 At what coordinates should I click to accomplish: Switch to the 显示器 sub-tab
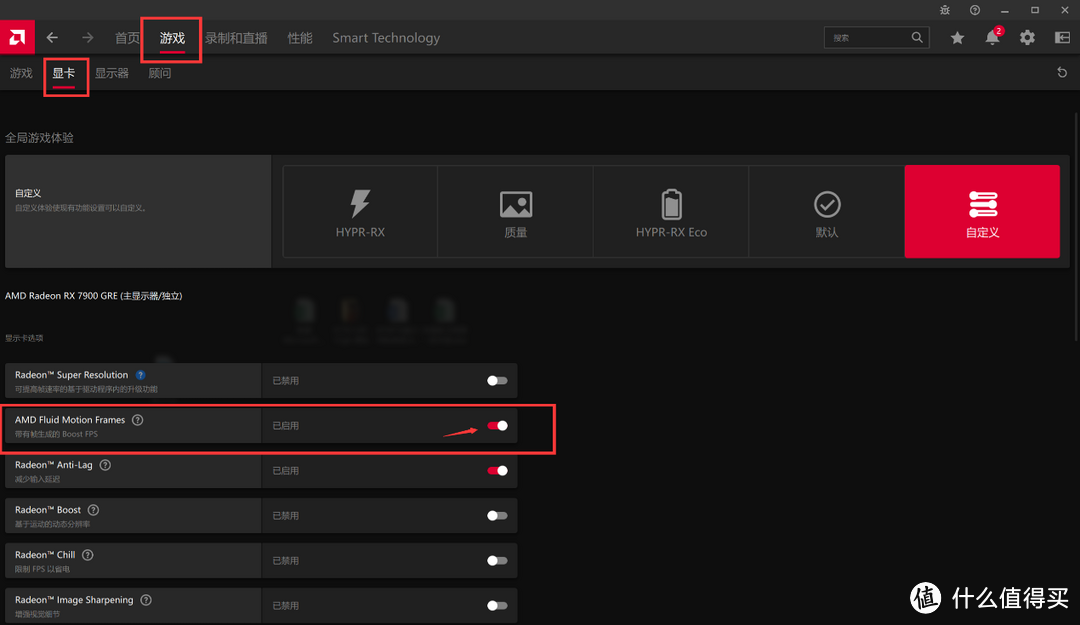tap(112, 73)
